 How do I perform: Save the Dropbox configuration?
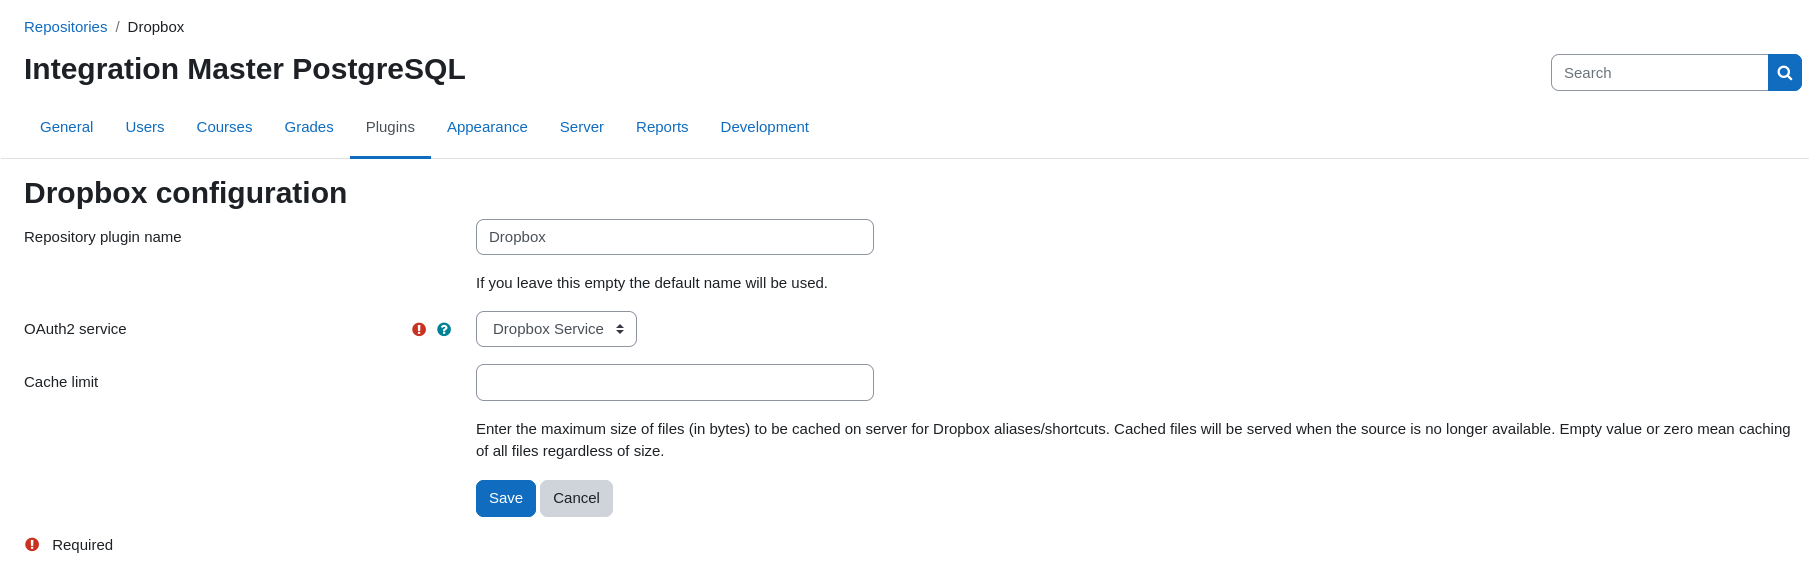(x=506, y=498)
